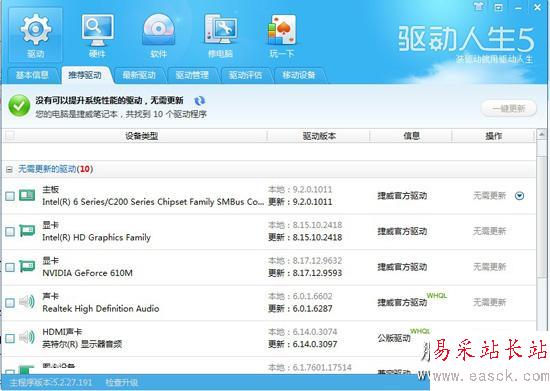Screen dimensions: 550x391
Task: Click the HDMI声卡 speaker icon
Action: 27,337
